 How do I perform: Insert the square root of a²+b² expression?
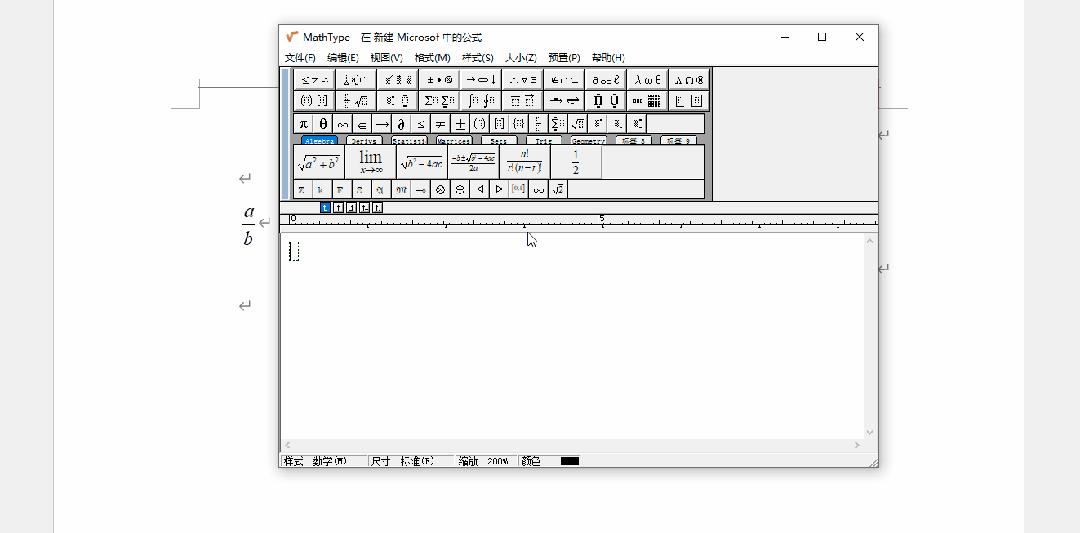pos(319,162)
